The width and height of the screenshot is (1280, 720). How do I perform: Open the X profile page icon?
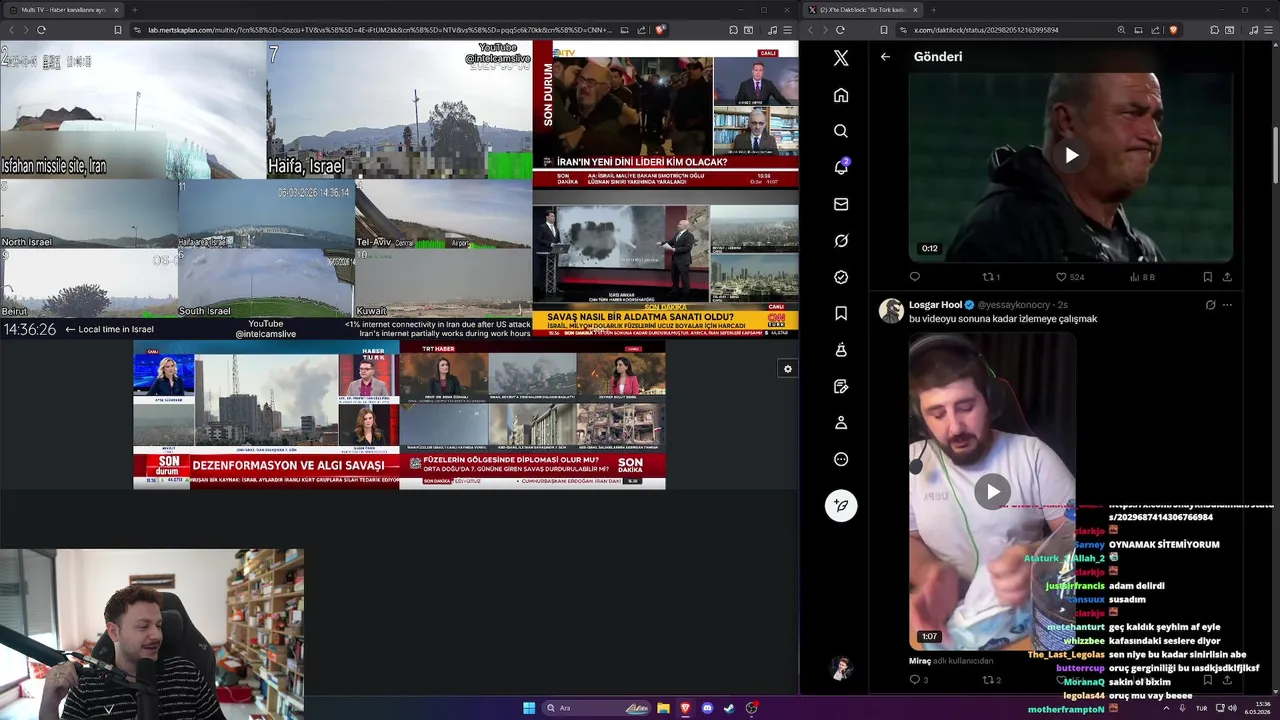coord(841,423)
